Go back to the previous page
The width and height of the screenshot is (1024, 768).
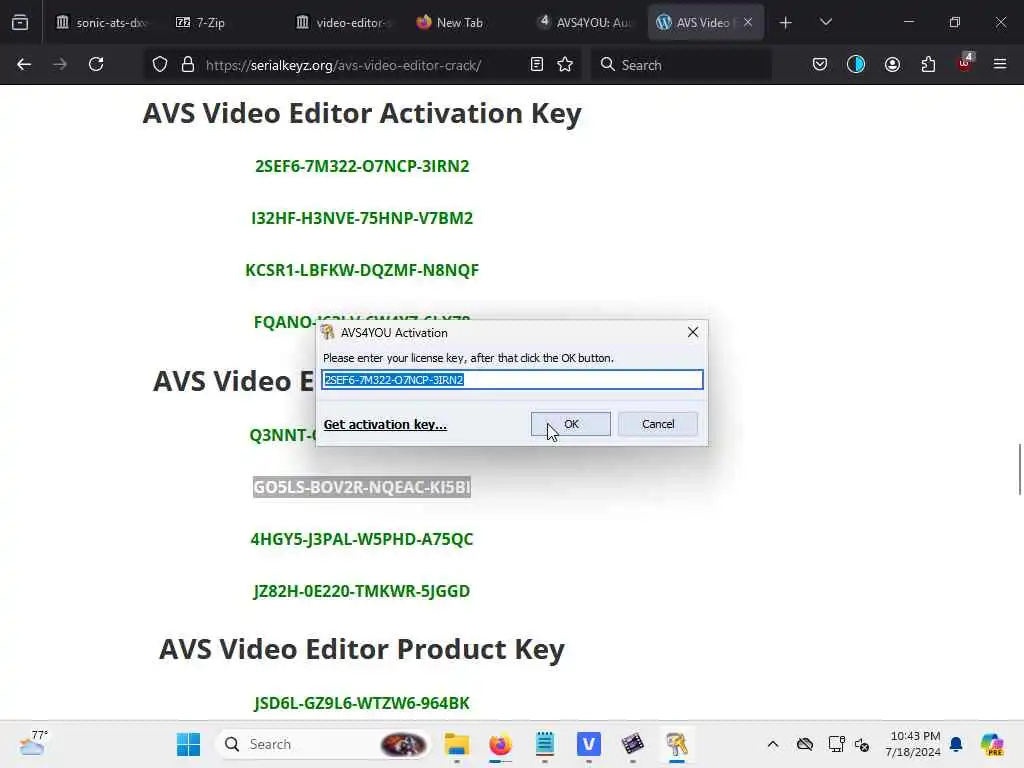click(24, 65)
